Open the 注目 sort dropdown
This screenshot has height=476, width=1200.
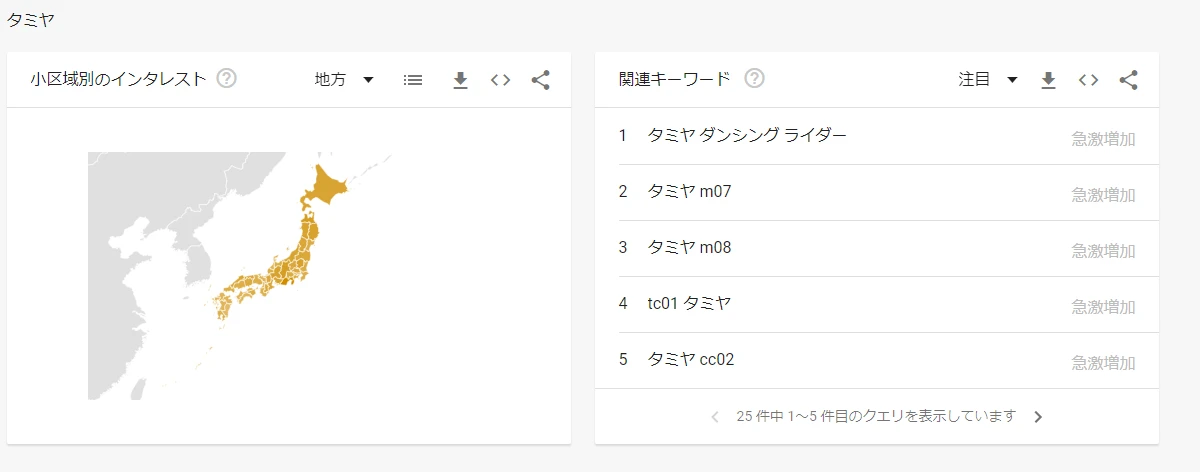pyautogui.click(x=988, y=80)
